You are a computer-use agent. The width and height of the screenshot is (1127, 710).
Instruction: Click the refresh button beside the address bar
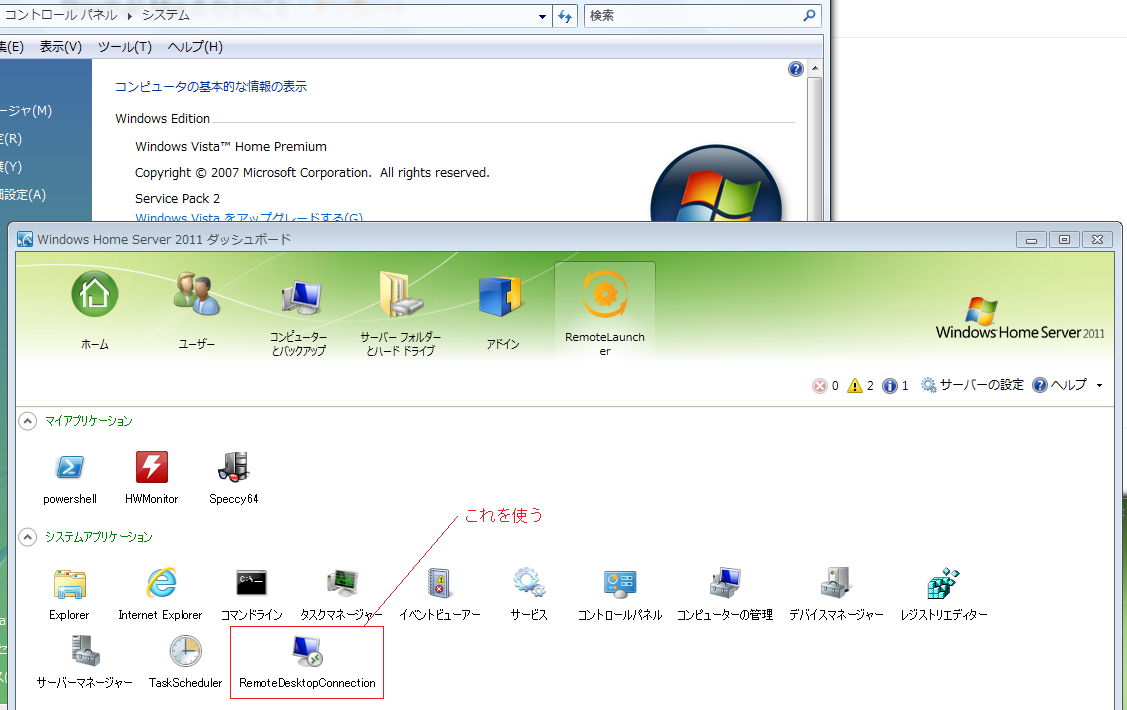pos(565,16)
